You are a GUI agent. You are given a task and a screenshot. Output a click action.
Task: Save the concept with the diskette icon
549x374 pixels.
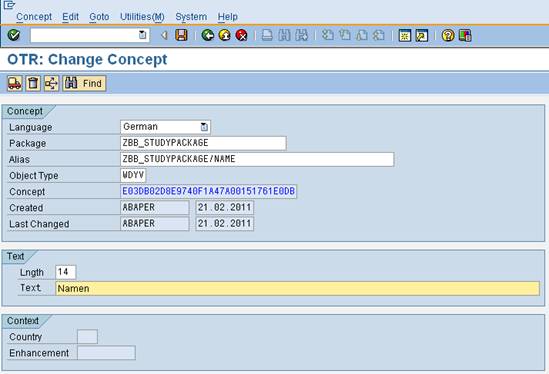coord(181,35)
